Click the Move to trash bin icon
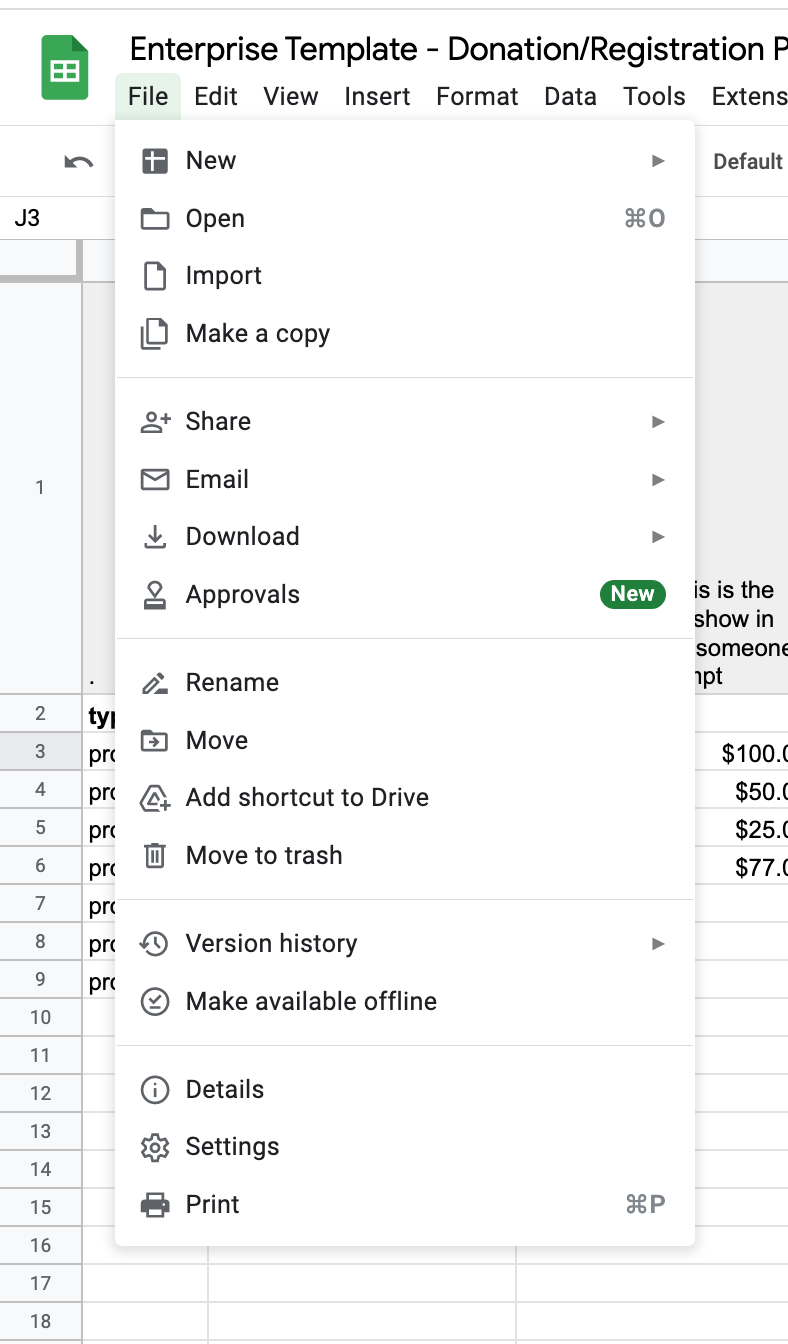This screenshot has width=788, height=1344. [155, 856]
